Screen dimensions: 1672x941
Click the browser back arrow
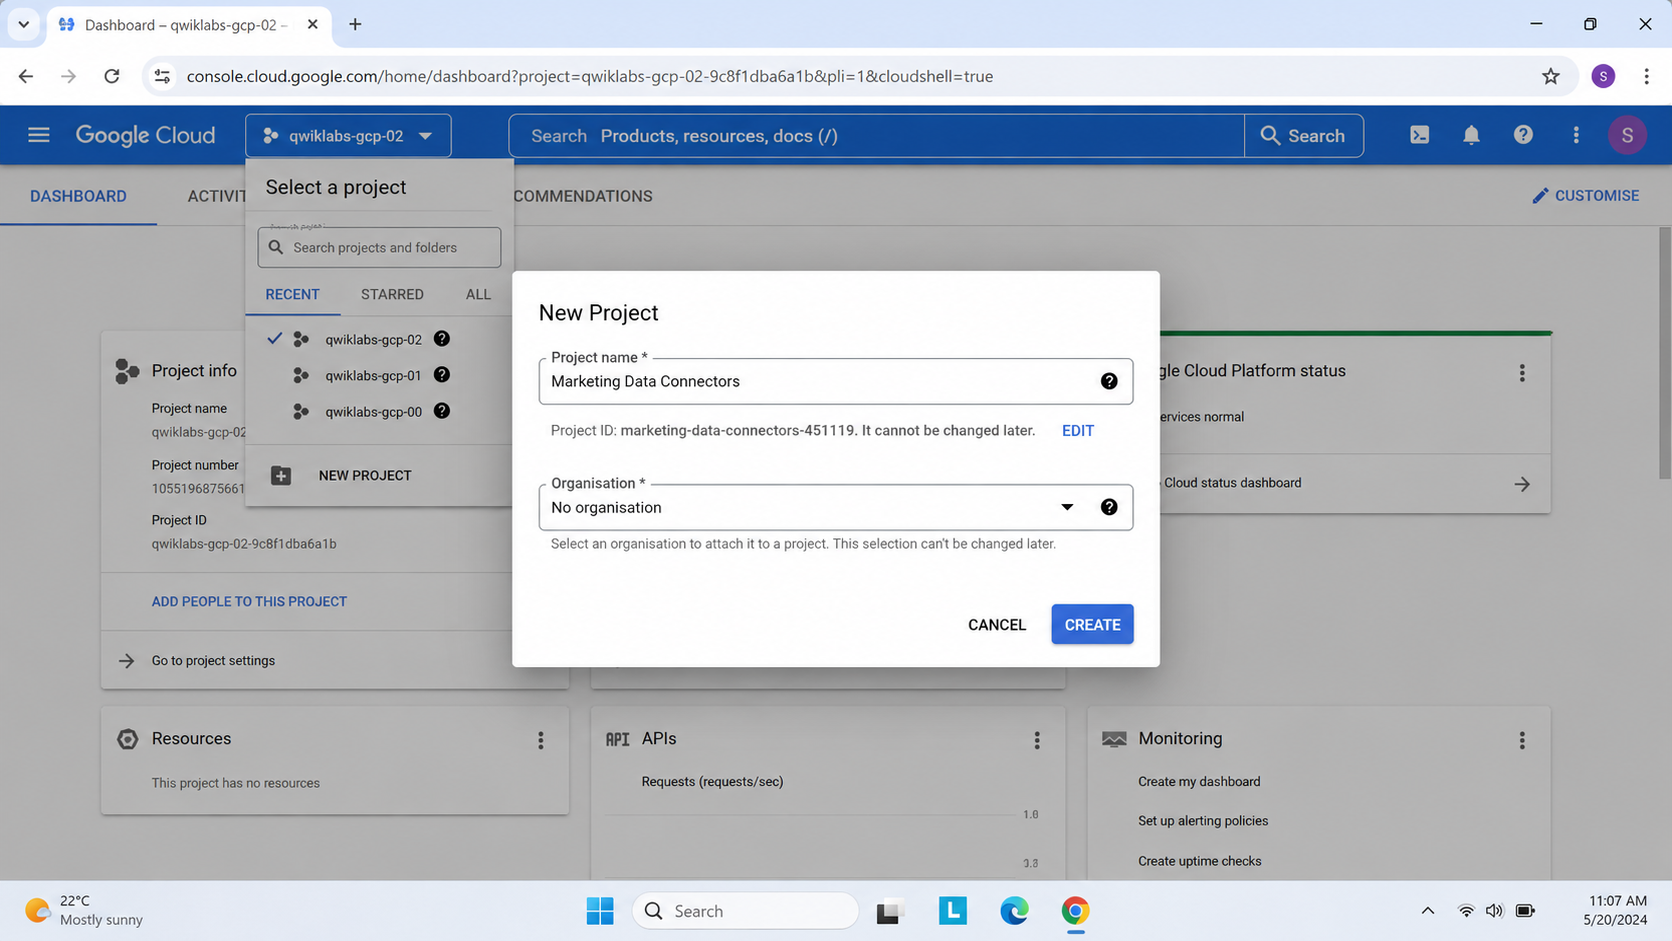tap(26, 76)
